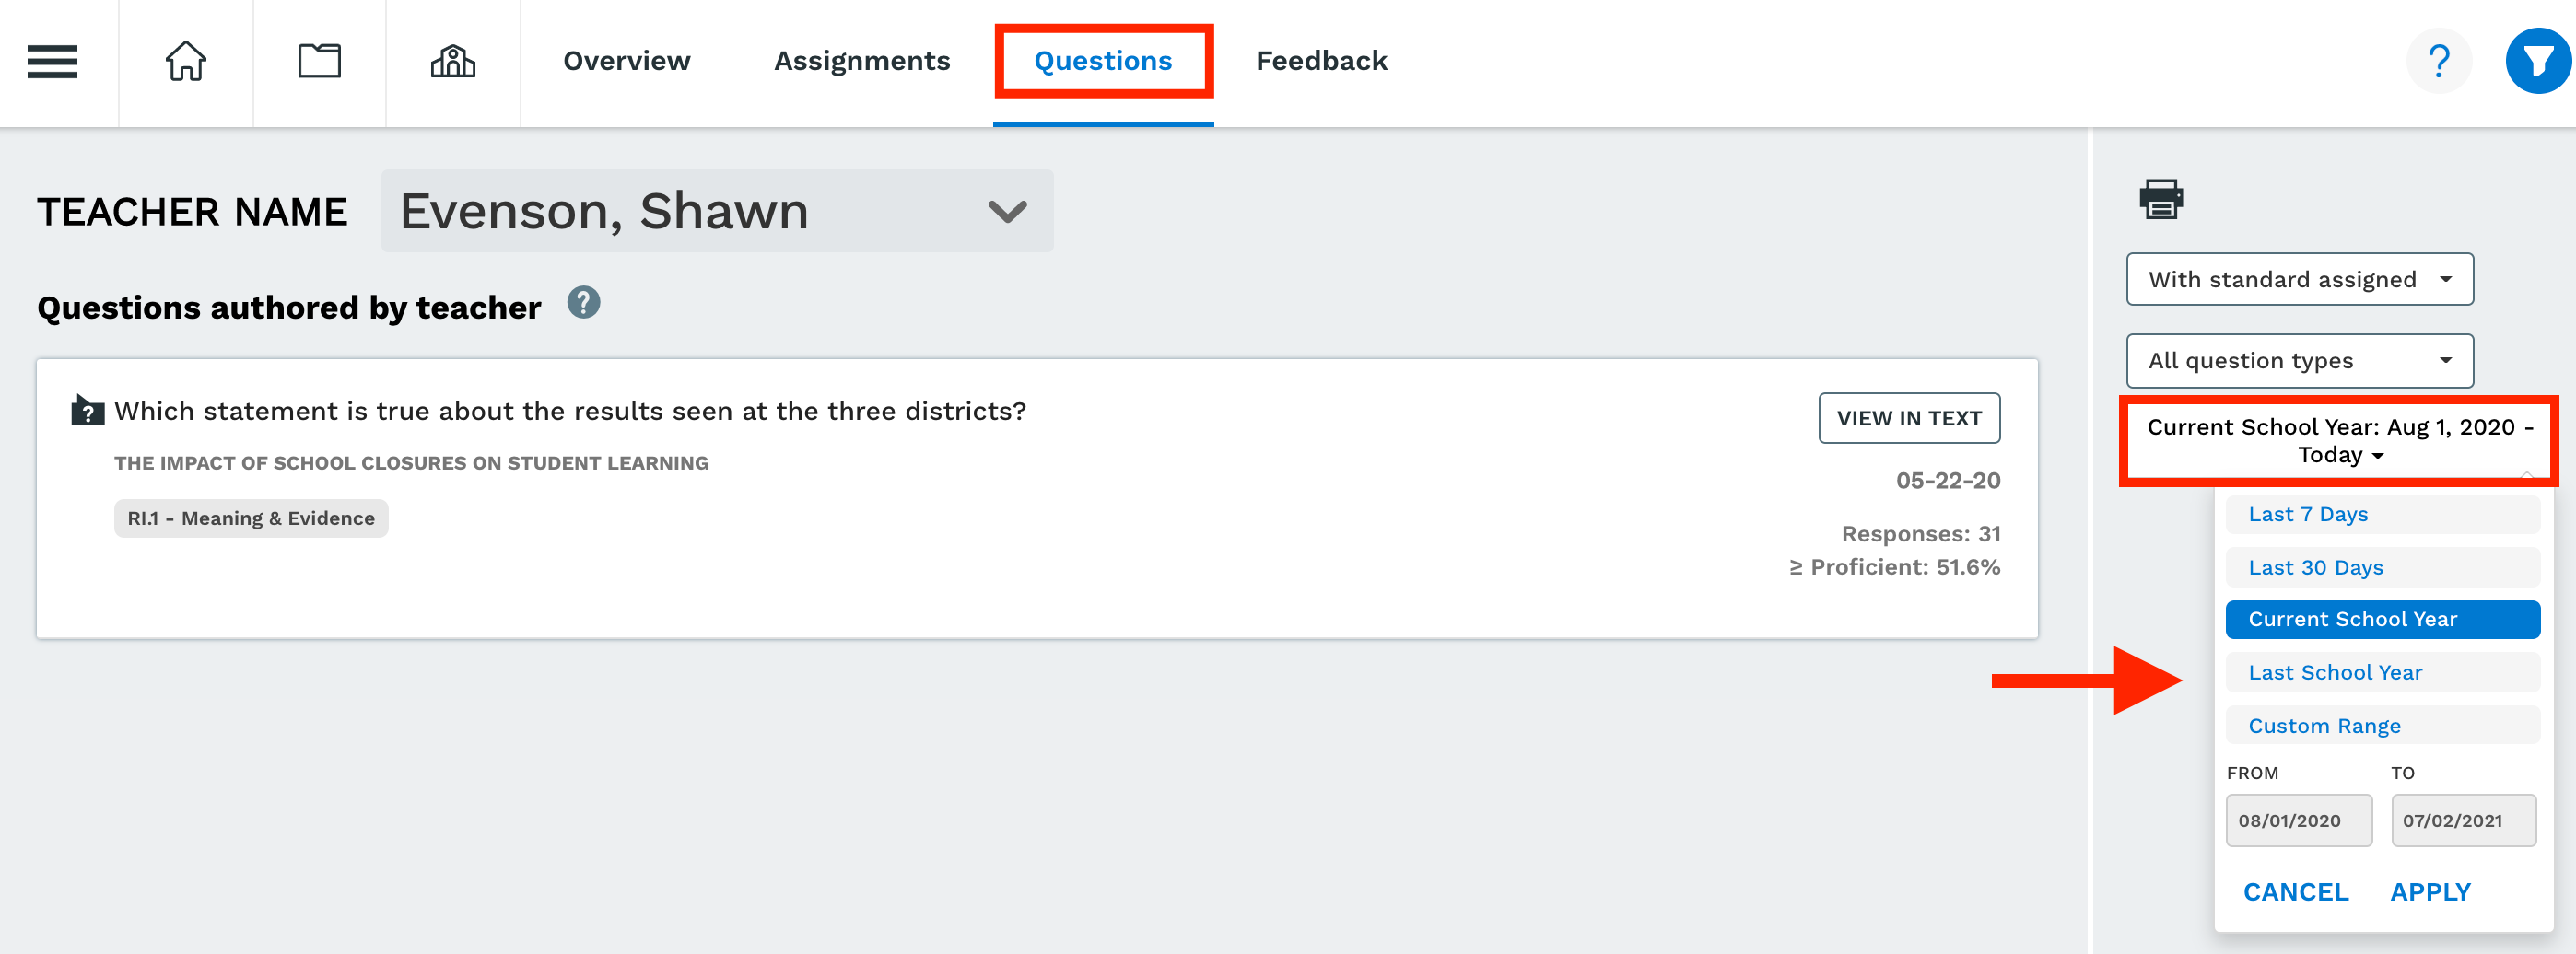This screenshot has height=954, width=2576.
Task: Expand the teacher name dropdown
Action: 717,211
